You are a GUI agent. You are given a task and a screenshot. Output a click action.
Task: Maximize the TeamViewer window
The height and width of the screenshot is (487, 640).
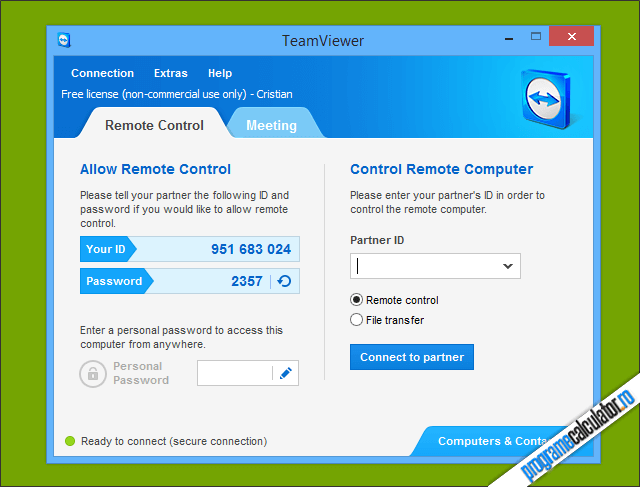click(536, 36)
